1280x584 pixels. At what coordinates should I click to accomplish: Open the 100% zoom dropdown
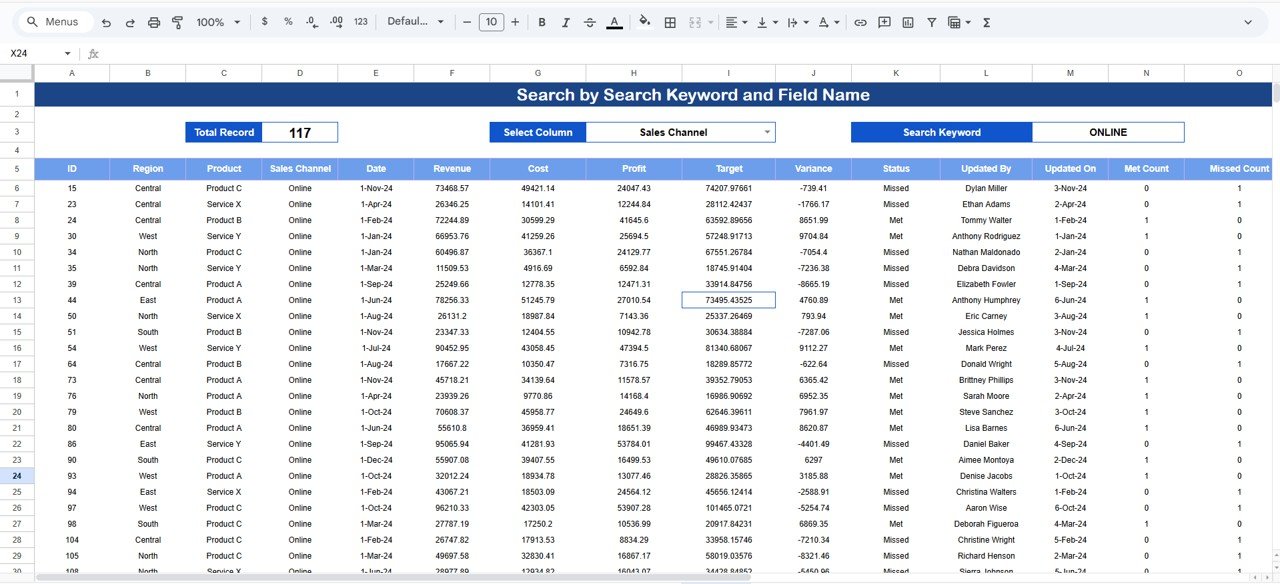[218, 22]
